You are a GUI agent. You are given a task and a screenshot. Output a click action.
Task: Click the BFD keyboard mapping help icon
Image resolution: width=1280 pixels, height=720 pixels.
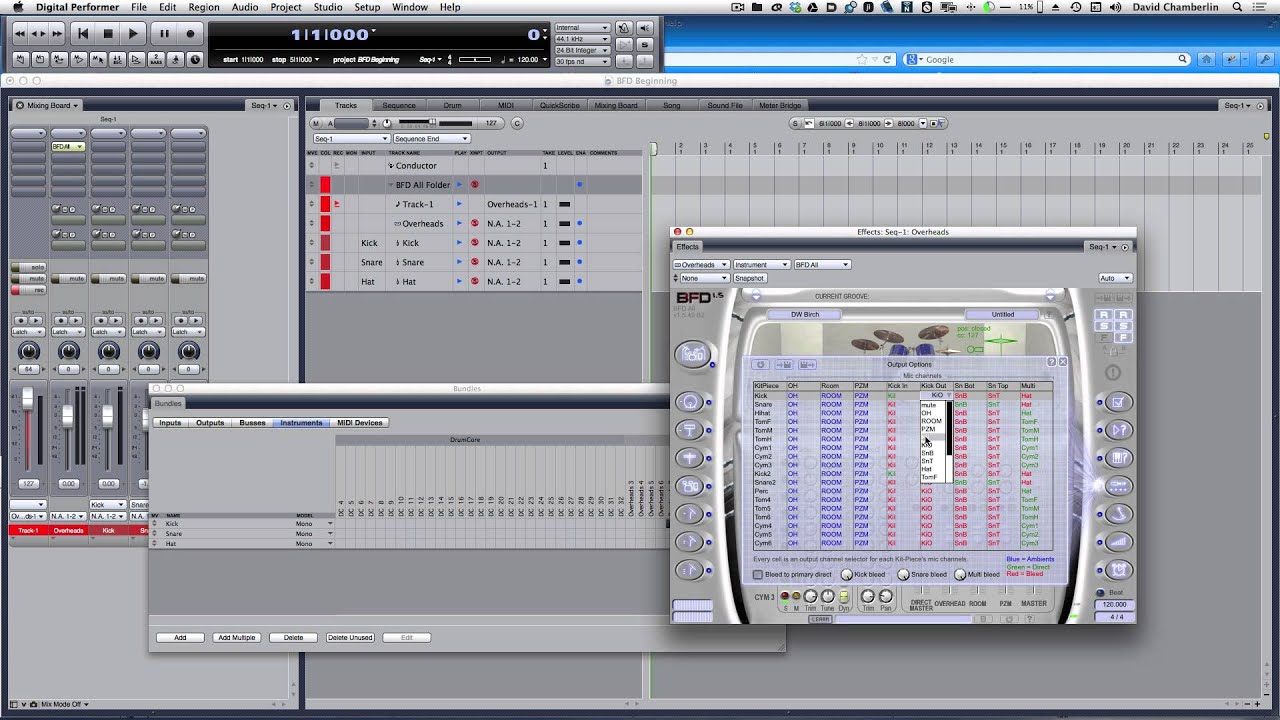tap(1119, 458)
